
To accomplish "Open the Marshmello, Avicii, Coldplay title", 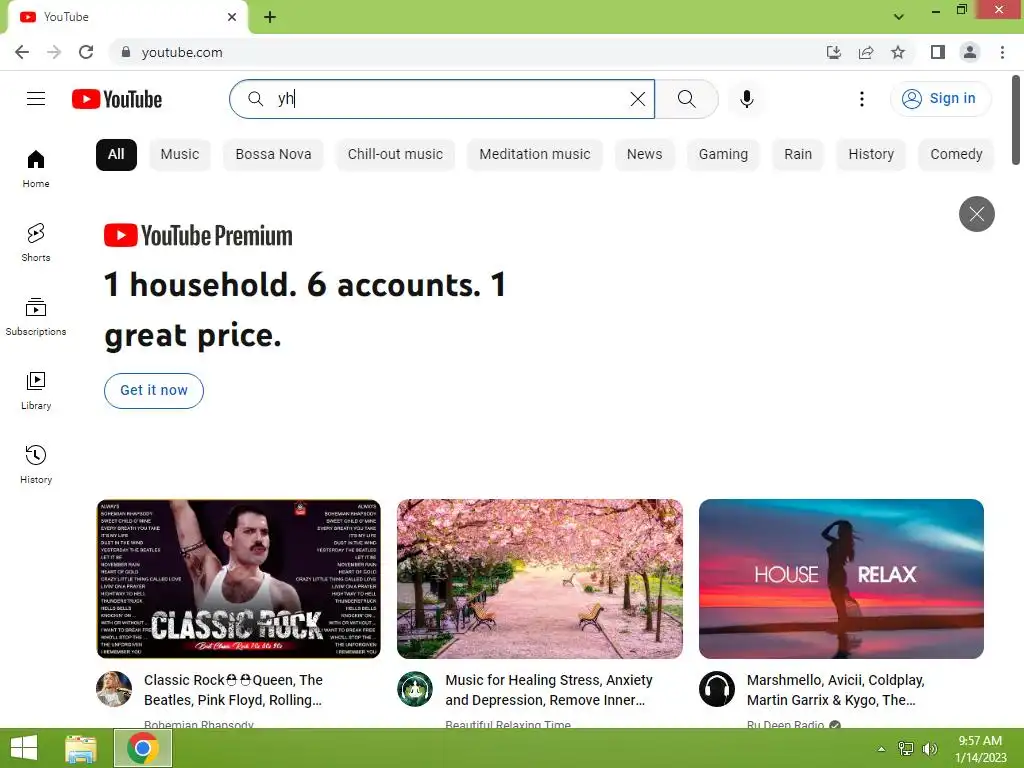I will point(835,690).
